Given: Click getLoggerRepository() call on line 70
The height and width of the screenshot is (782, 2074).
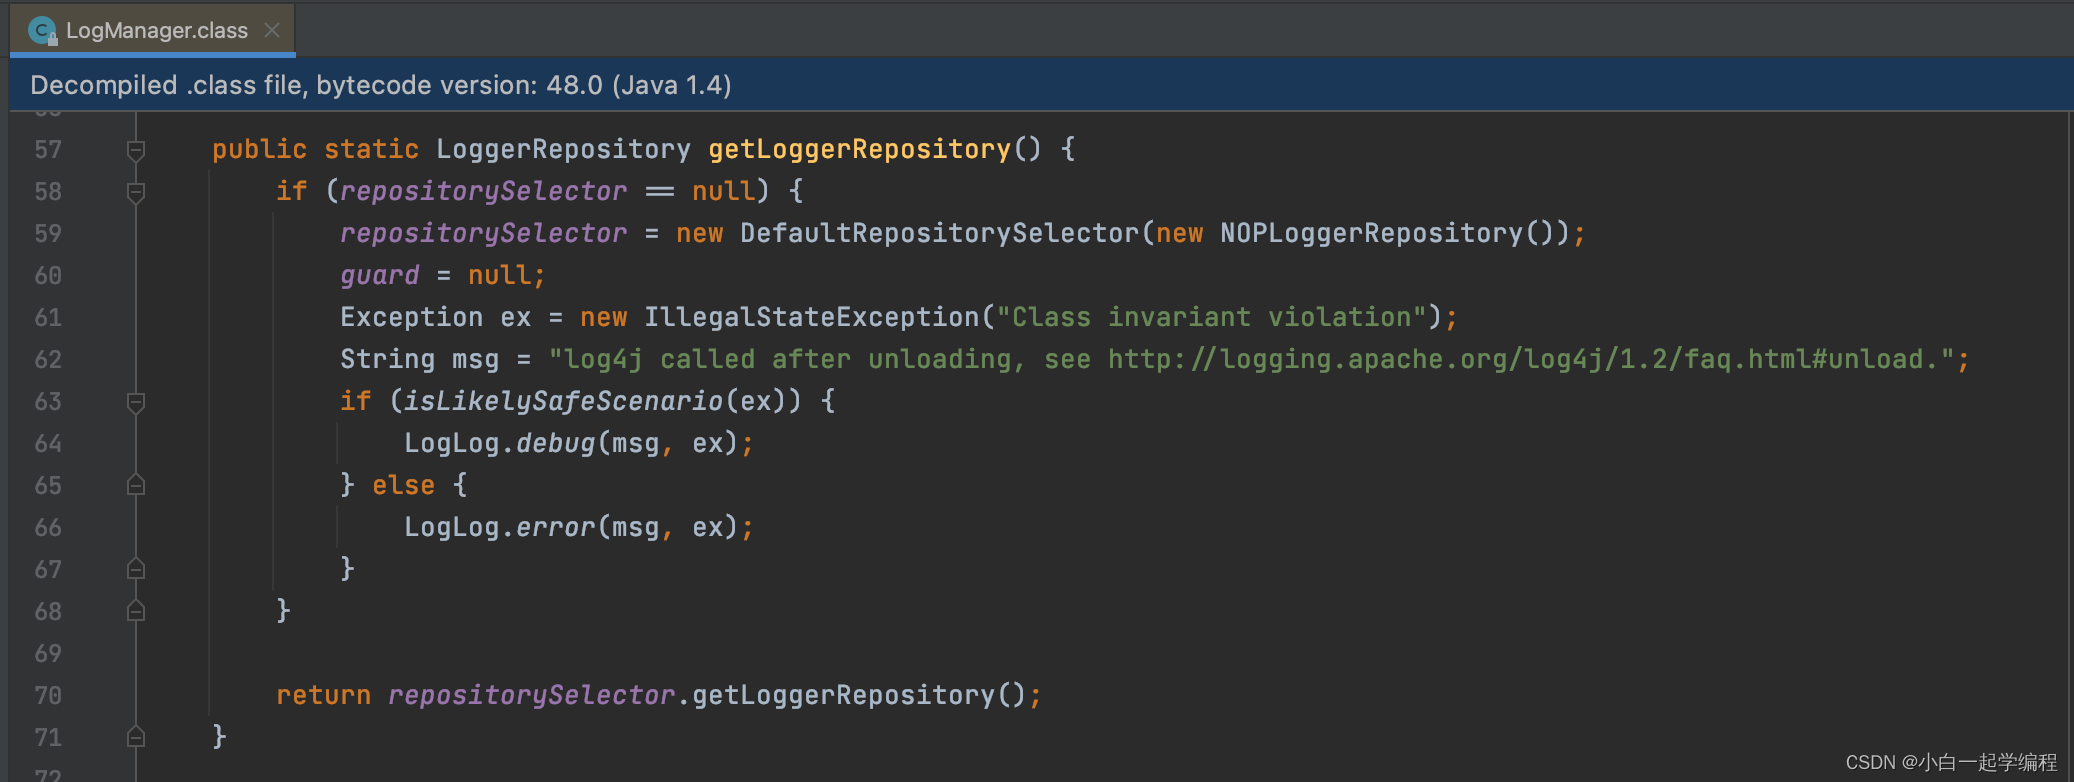Looking at the screenshot, I should pyautogui.click(x=860, y=695).
